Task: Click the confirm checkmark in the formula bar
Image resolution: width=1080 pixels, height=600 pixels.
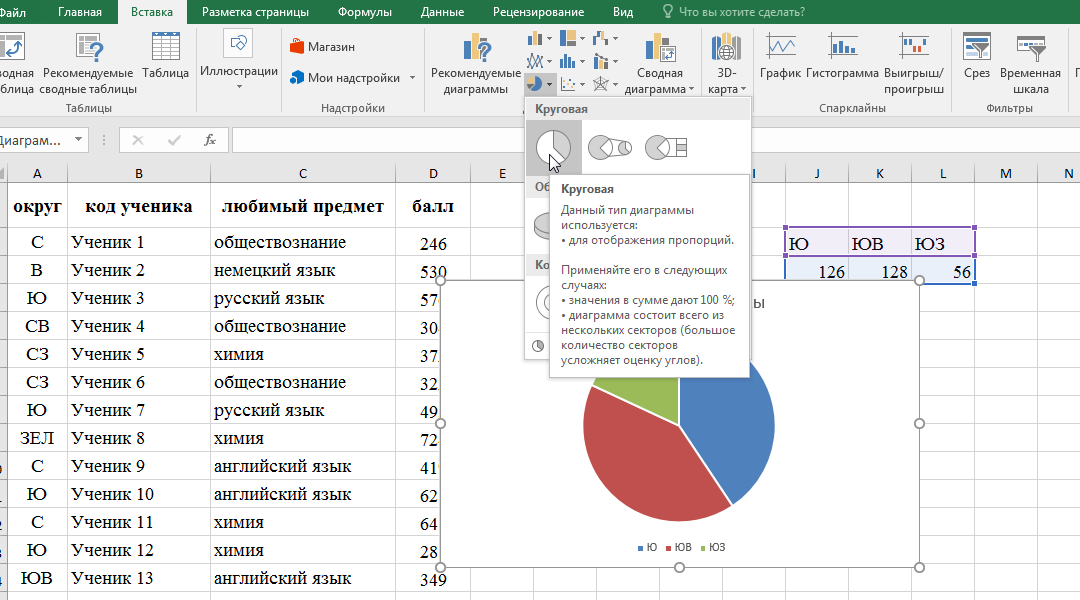Action: tap(174, 140)
